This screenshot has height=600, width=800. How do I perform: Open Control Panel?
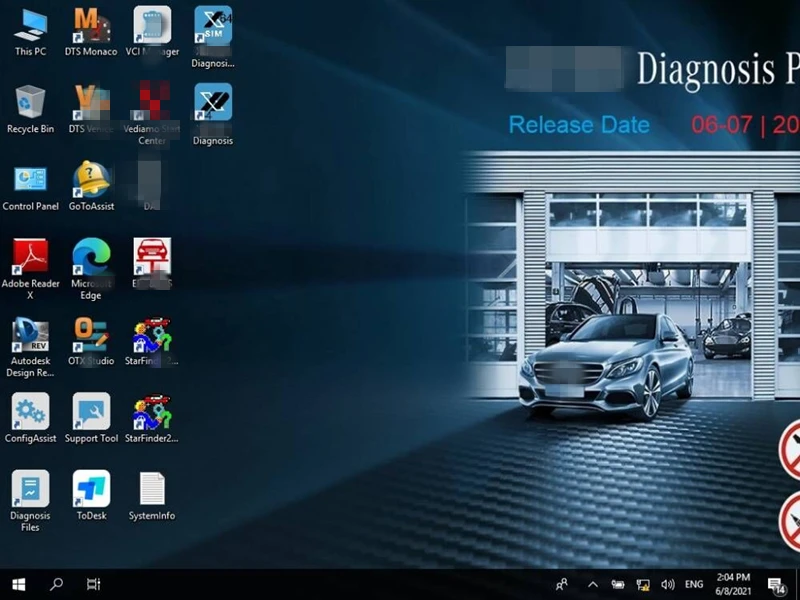[x=30, y=187]
